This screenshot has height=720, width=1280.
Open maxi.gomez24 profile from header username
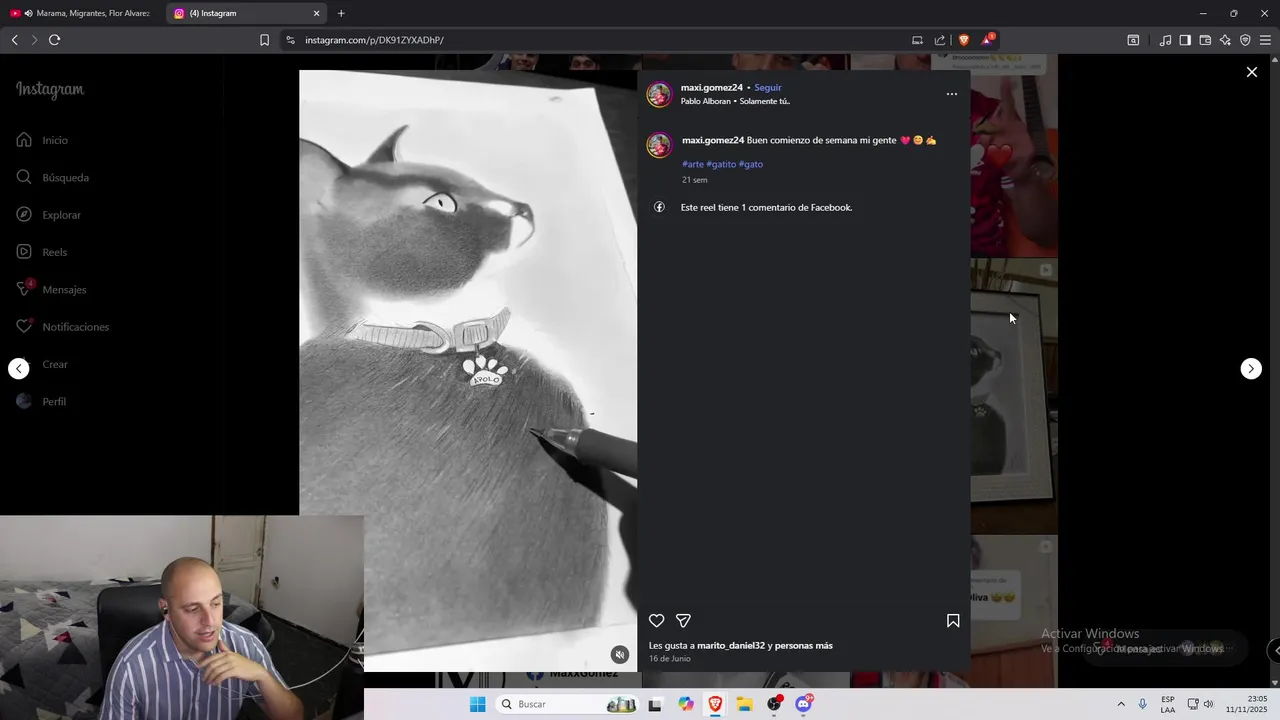coord(712,88)
